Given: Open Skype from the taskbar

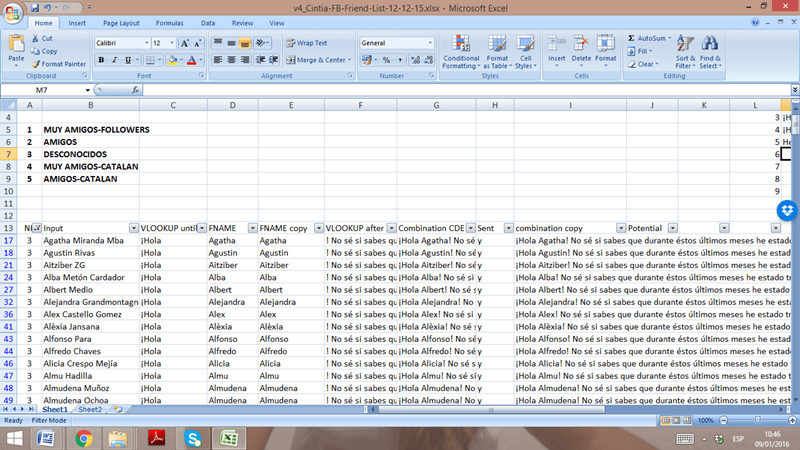Looking at the screenshot, I should tap(191, 437).
